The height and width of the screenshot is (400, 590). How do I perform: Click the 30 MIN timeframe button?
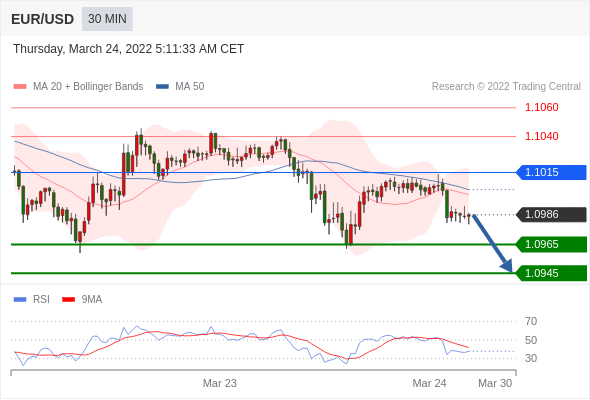click(x=107, y=19)
